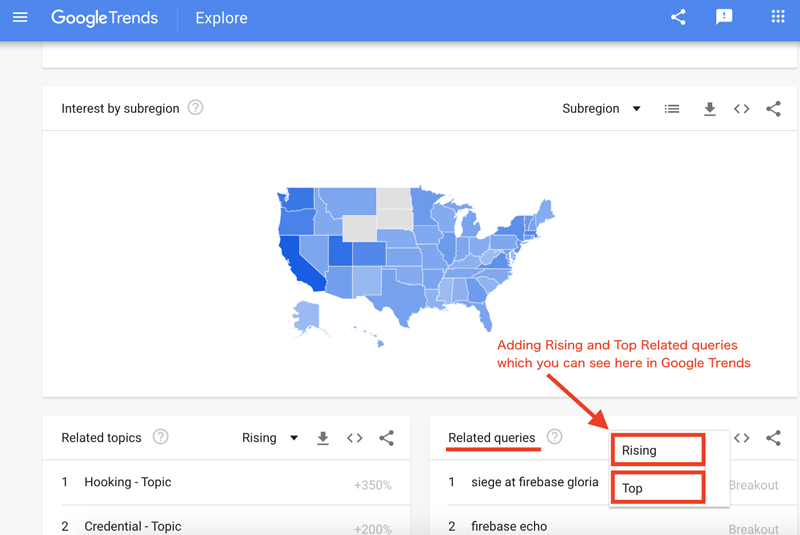The height and width of the screenshot is (535, 800).
Task: Open the hamburger main menu
Action: [x=20, y=17]
